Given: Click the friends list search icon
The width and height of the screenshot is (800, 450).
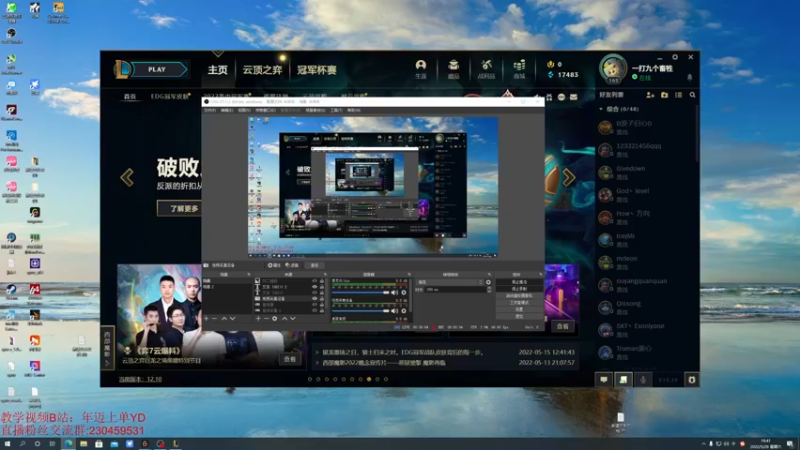Looking at the screenshot, I should point(692,95).
